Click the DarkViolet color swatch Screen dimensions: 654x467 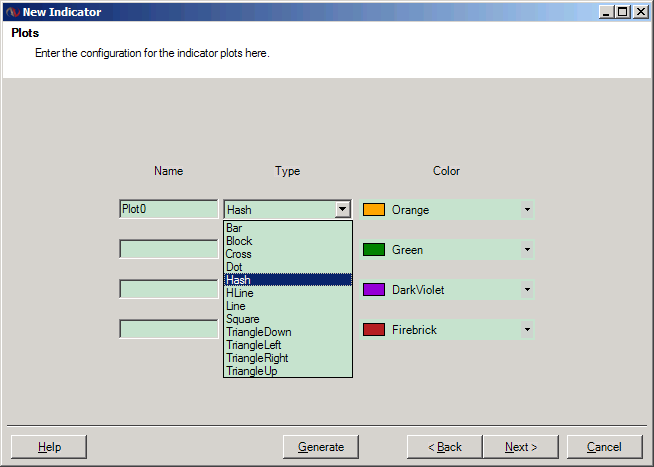coord(374,289)
